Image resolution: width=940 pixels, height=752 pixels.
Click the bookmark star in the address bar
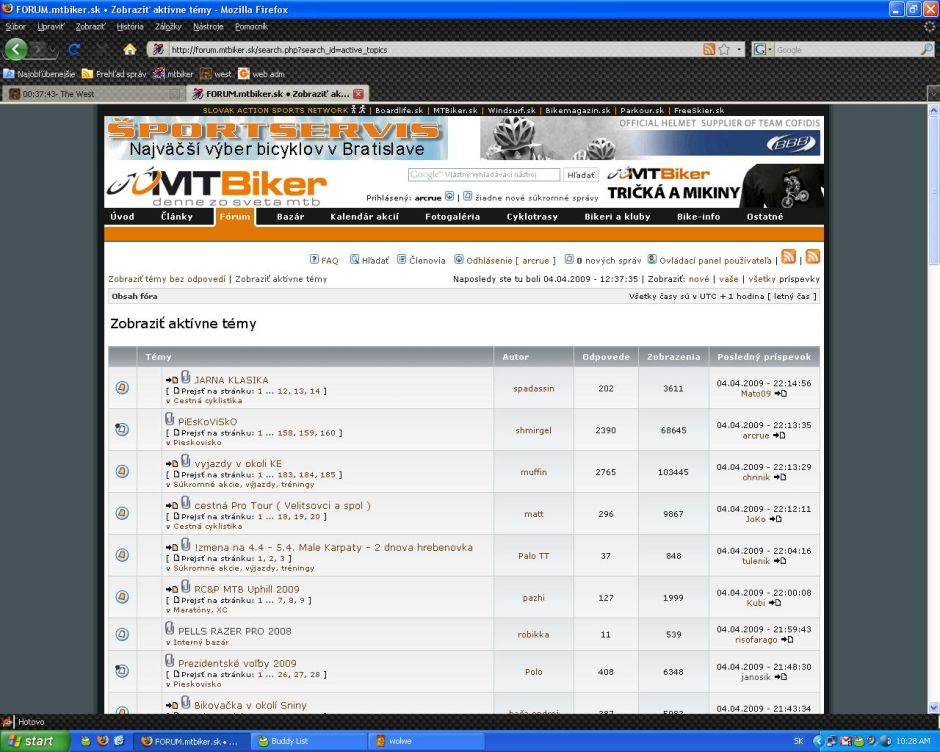coord(724,49)
